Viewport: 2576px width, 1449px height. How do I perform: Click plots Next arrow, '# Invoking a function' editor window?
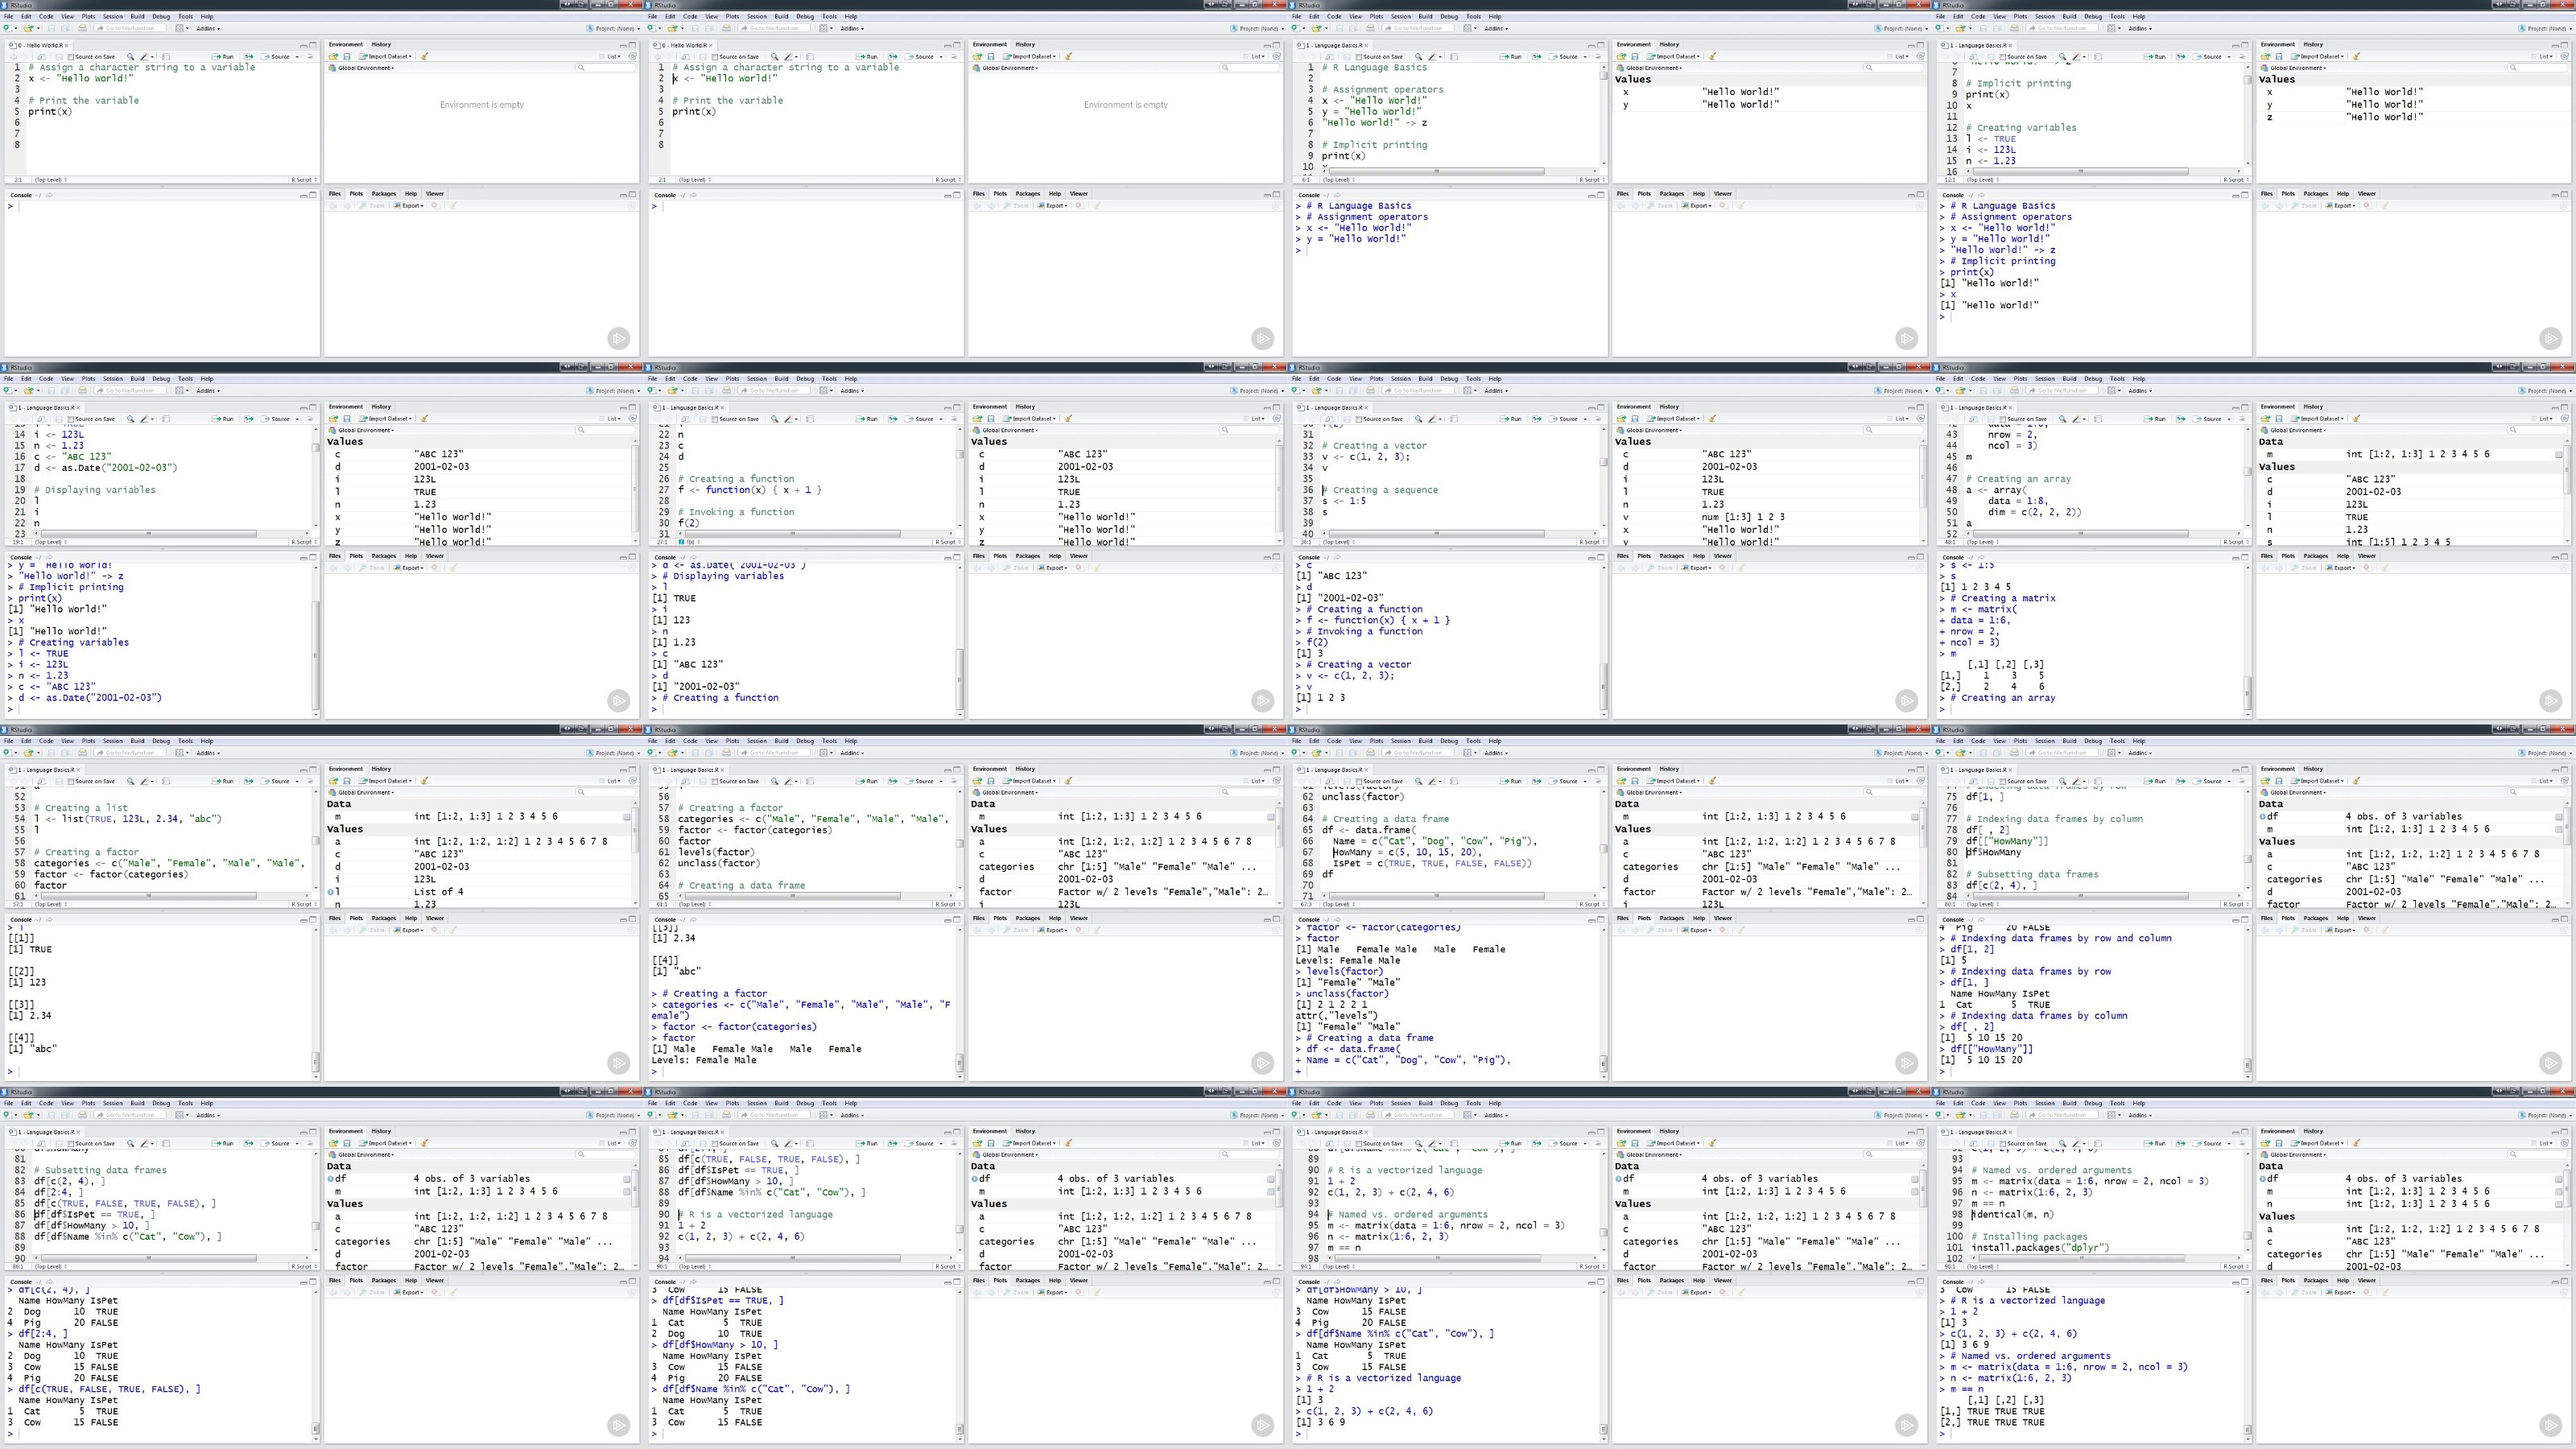[x=991, y=568]
